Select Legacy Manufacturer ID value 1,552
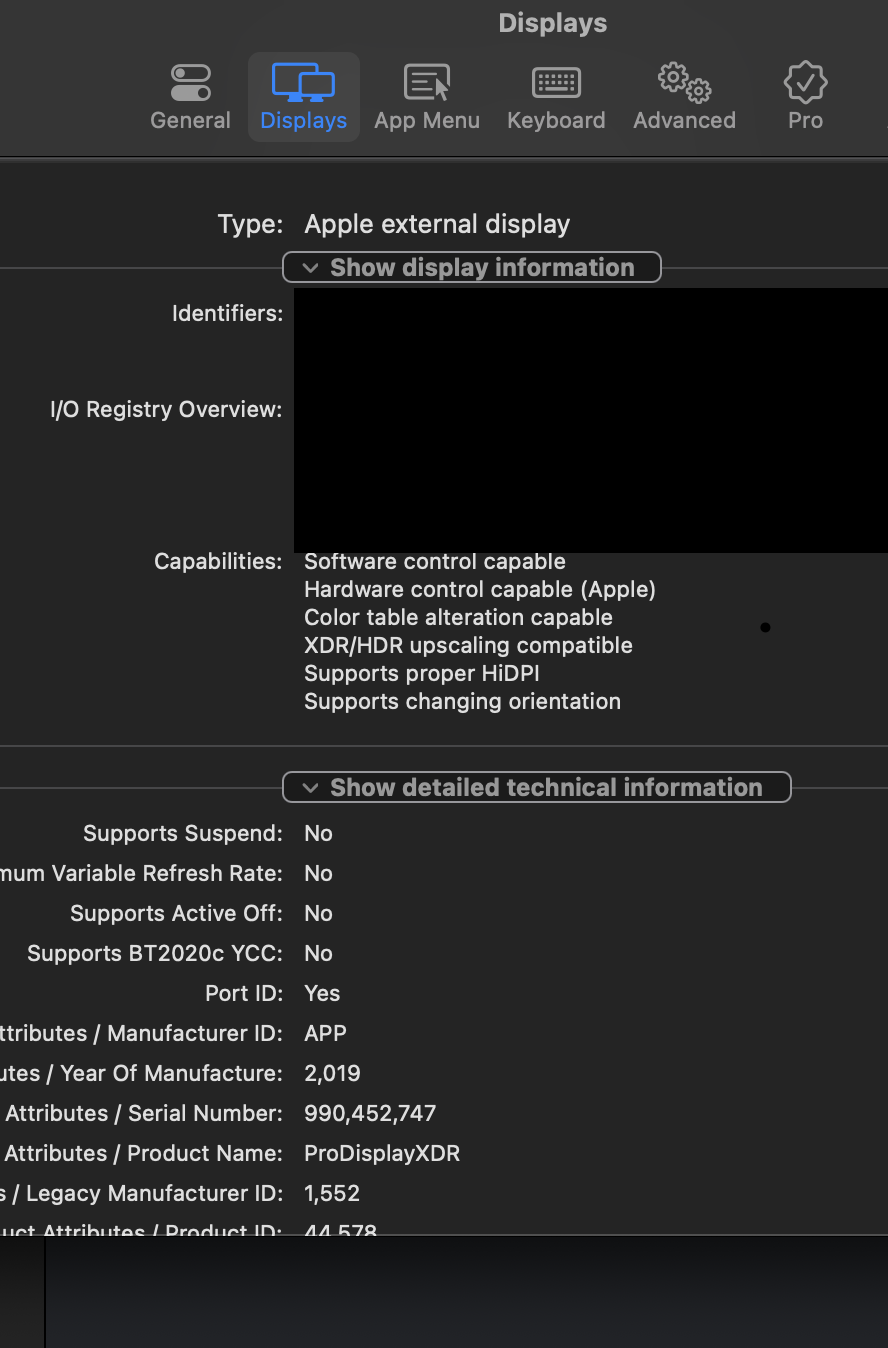The width and height of the screenshot is (888, 1348). click(332, 1193)
